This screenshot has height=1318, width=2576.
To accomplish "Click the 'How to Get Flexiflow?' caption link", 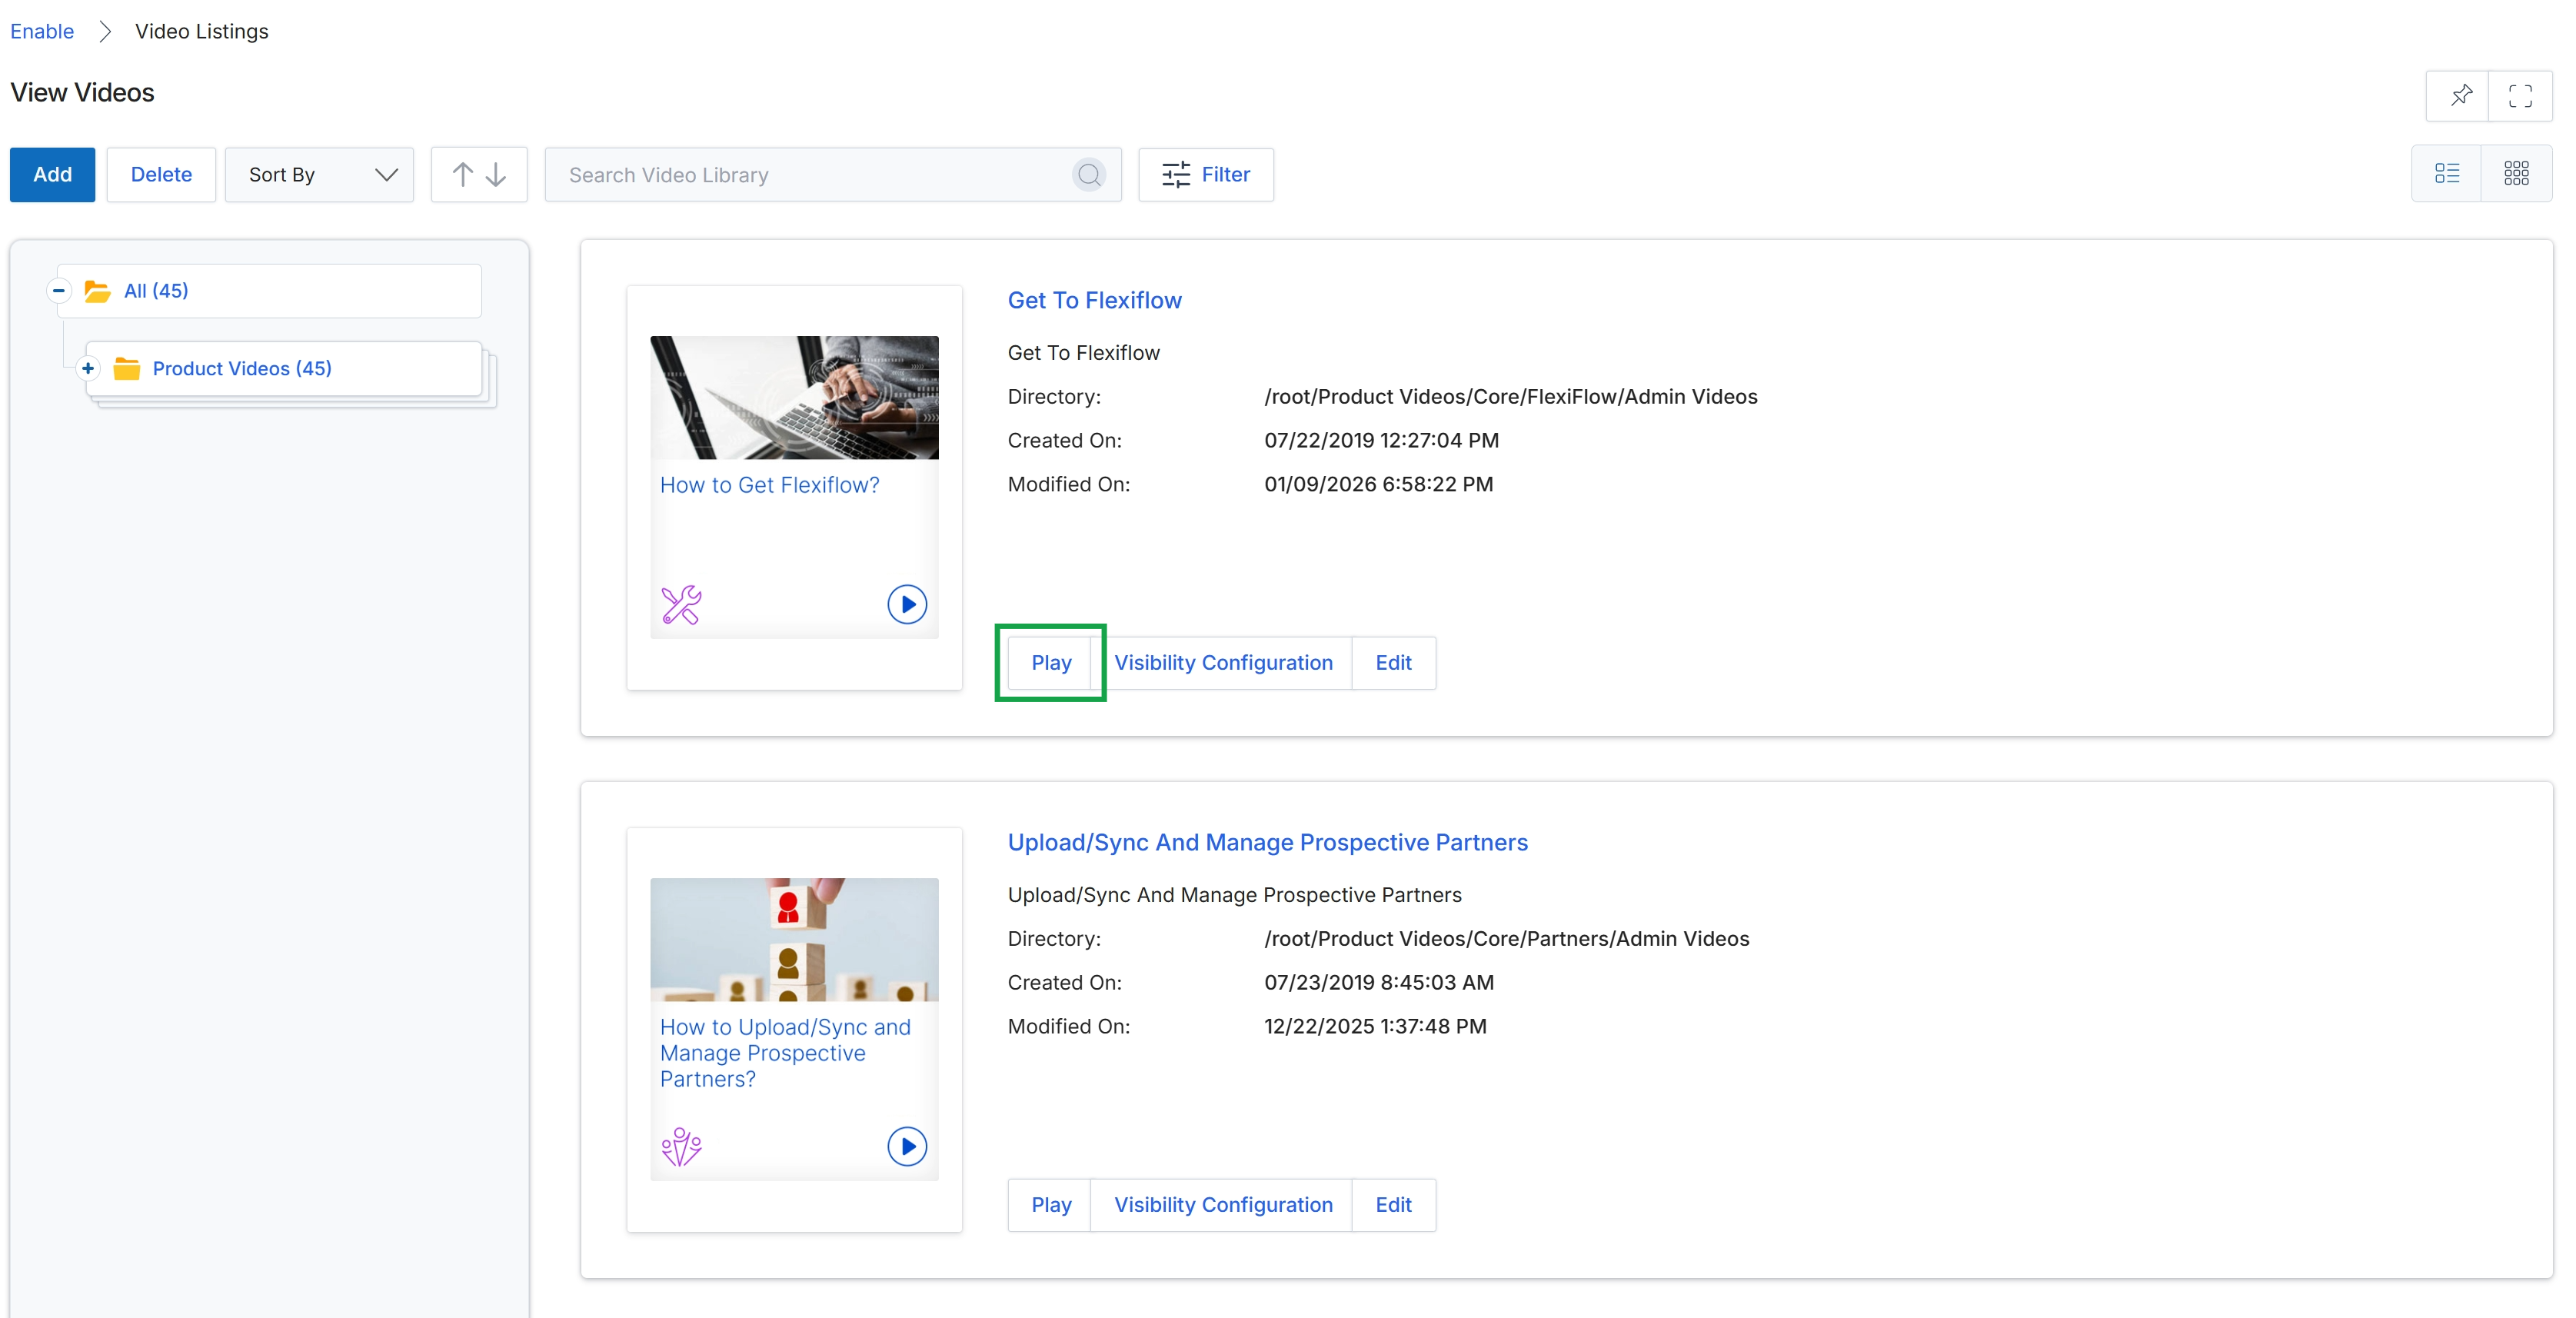I will click(x=769, y=485).
